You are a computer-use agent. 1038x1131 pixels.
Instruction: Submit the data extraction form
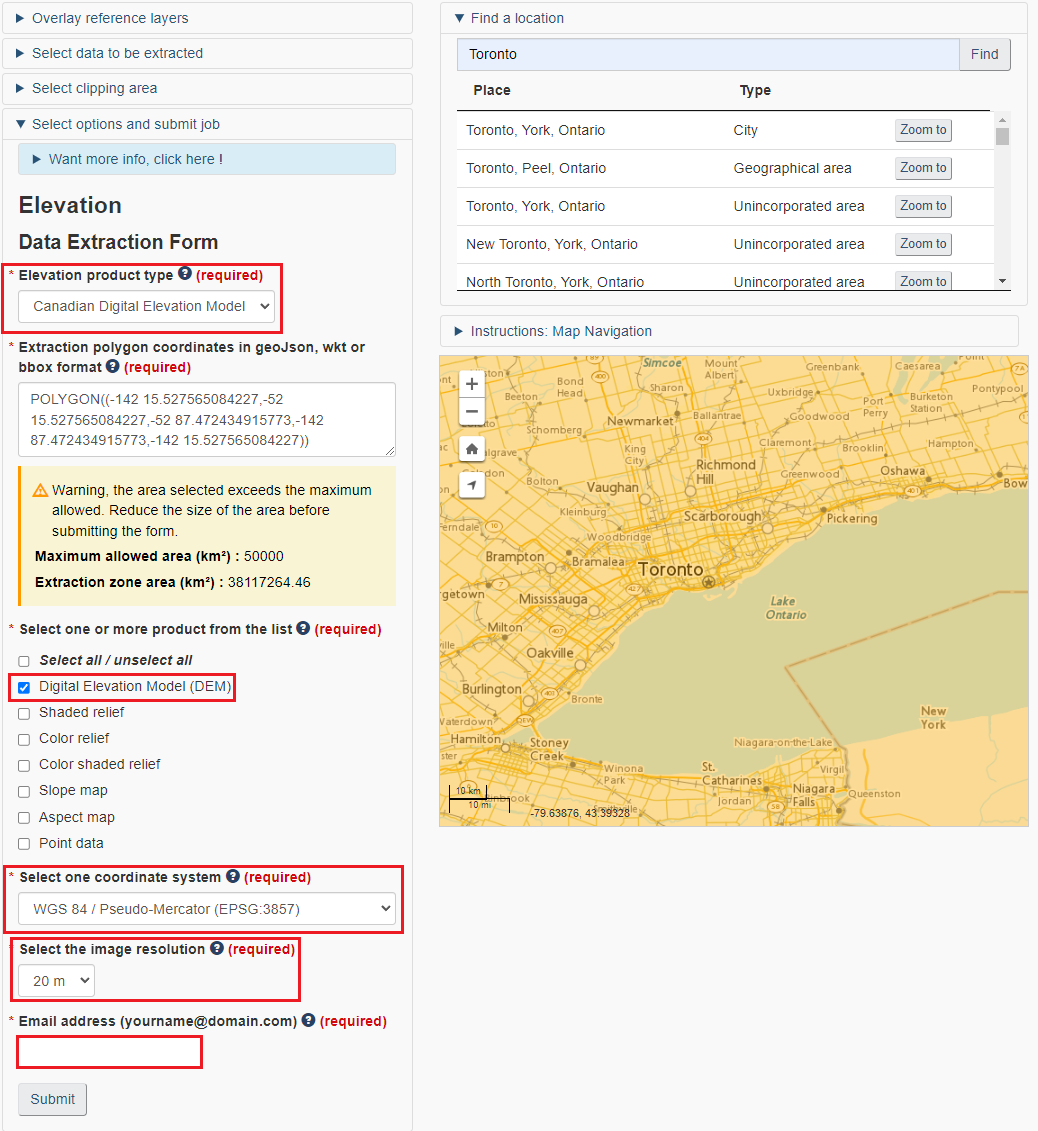coord(52,1099)
